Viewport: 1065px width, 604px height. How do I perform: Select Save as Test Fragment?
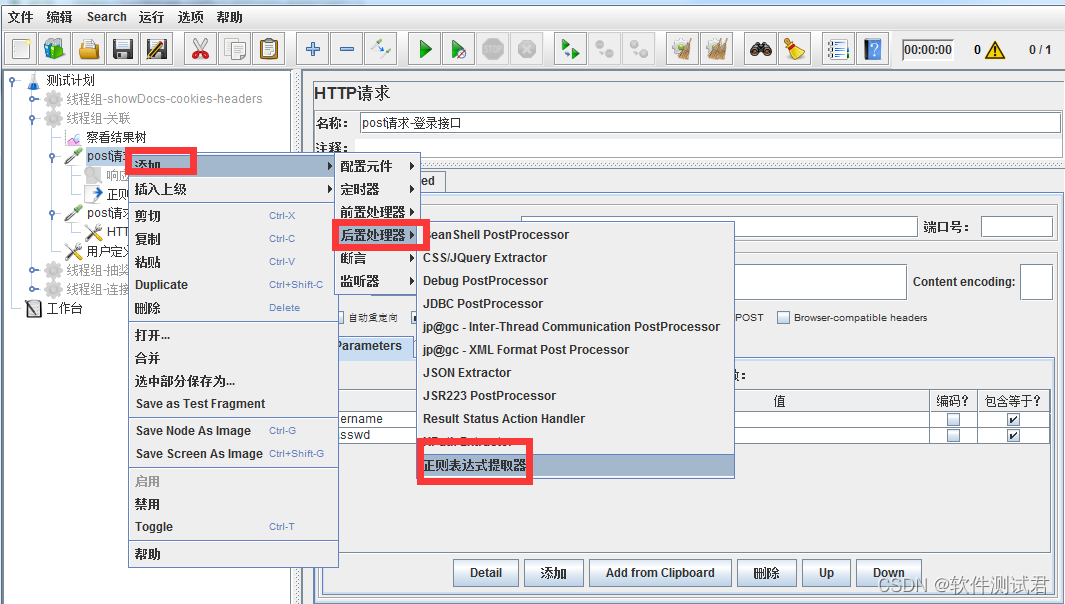pos(233,404)
